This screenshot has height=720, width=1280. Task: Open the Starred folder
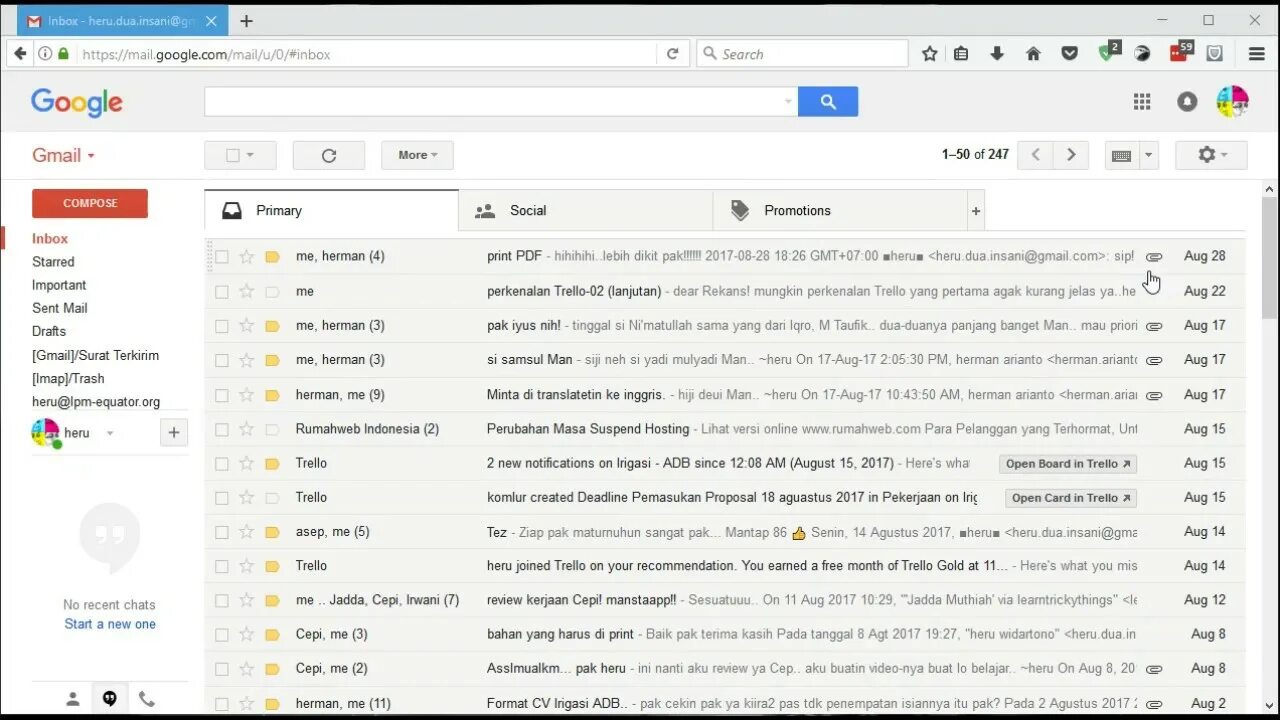pyautogui.click(x=53, y=262)
